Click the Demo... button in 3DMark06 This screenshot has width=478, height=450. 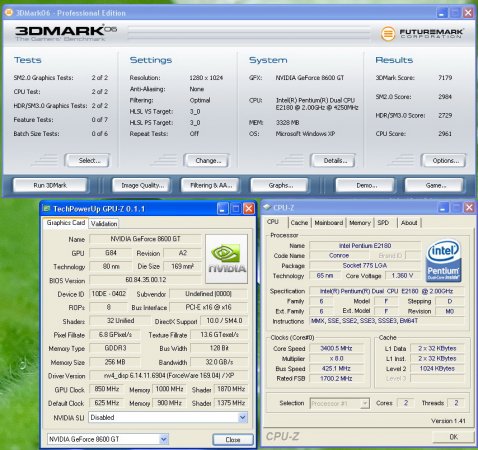(365, 185)
